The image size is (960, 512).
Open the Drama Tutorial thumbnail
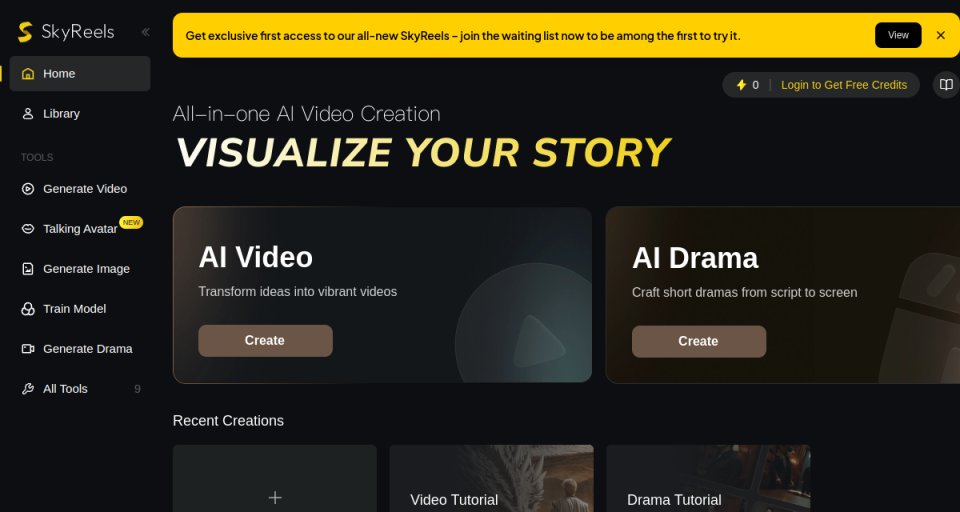point(708,479)
